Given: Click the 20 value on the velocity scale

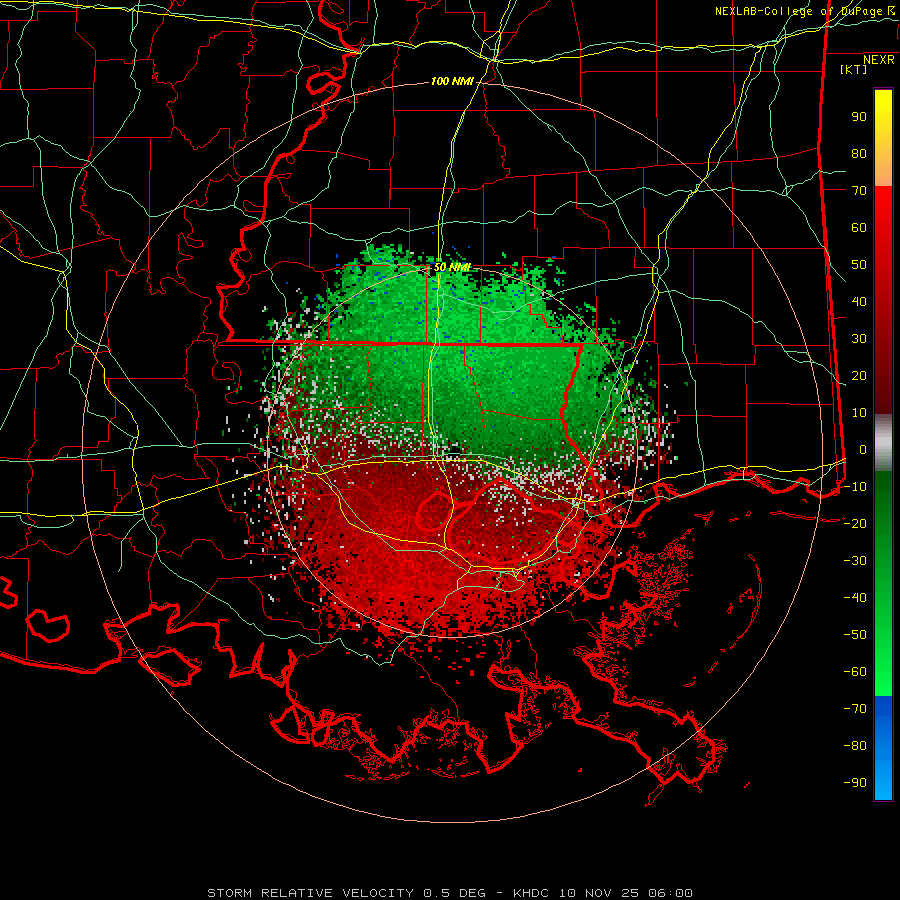Looking at the screenshot, I should (x=859, y=376).
